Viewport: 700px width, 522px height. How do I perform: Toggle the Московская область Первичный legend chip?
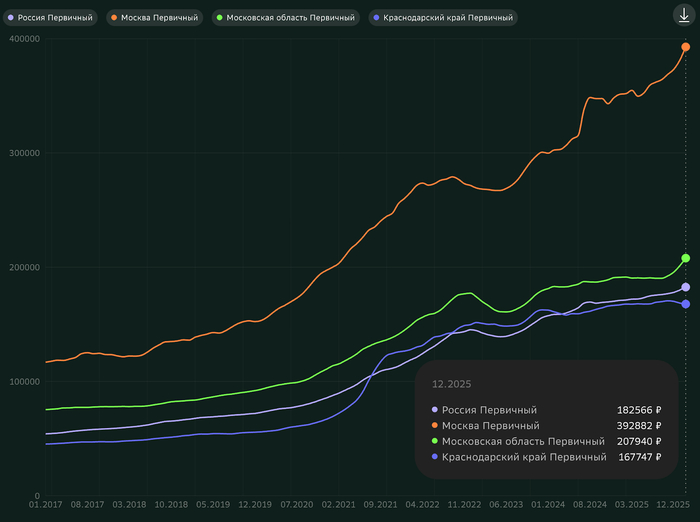click(284, 18)
